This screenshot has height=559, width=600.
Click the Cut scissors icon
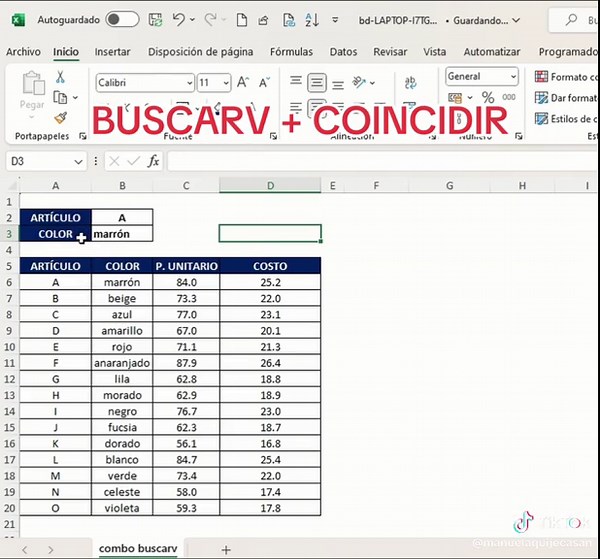pyautogui.click(x=60, y=77)
